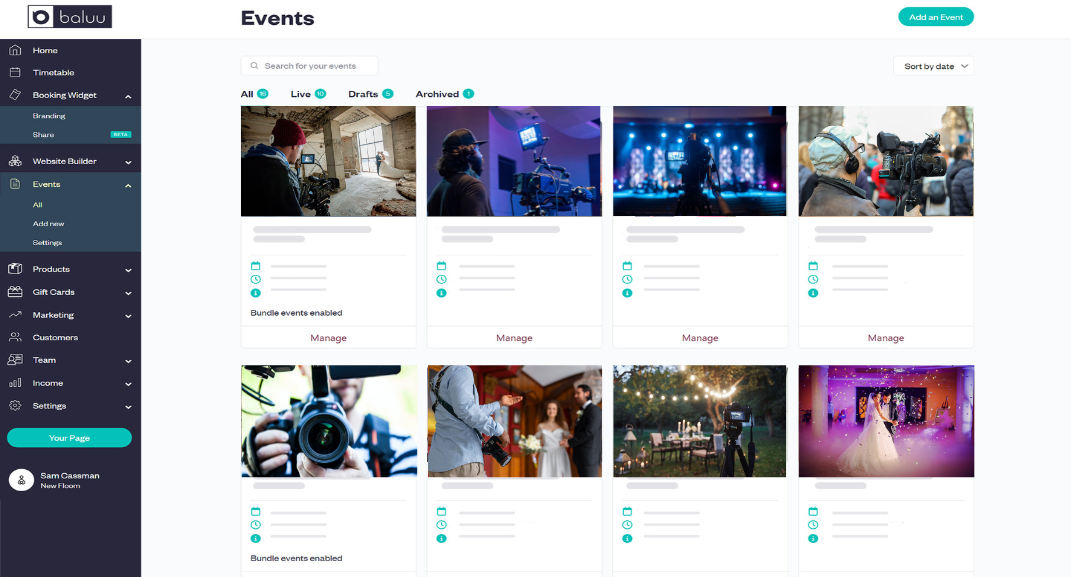This screenshot has height=577, width=1073.
Task: Click the baluu logo
Action: pyautogui.click(x=69, y=17)
